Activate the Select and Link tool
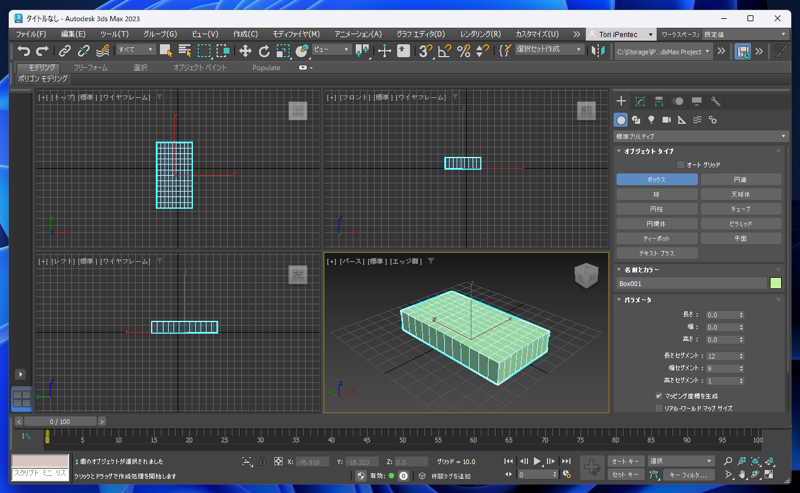The height and width of the screenshot is (493, 800). tap(64, 51)
